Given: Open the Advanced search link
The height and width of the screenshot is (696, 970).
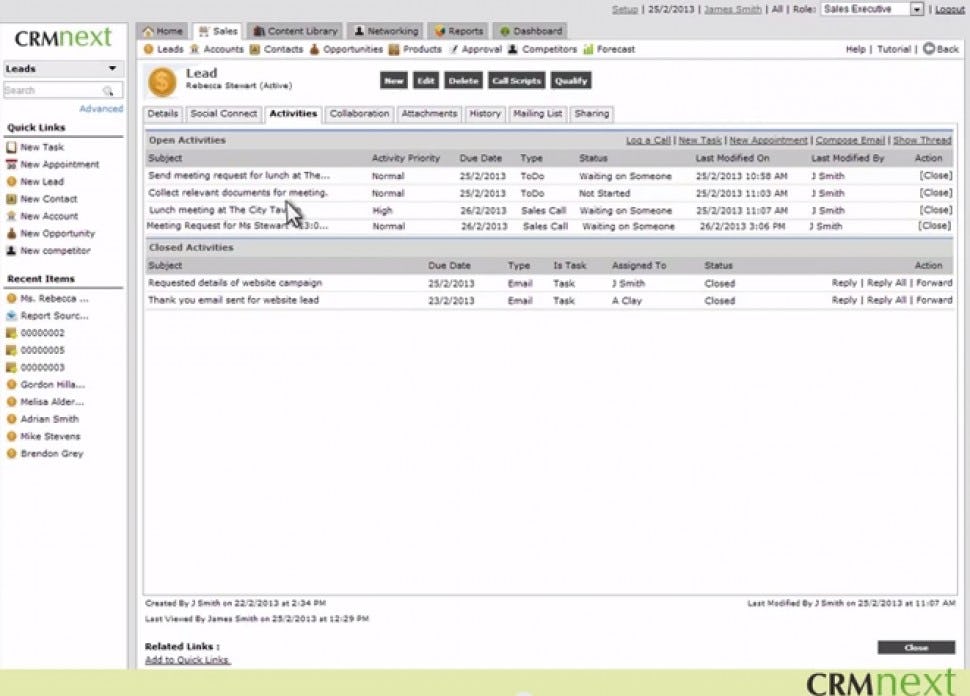Looking at the screenshot, I should click(101, 108).
